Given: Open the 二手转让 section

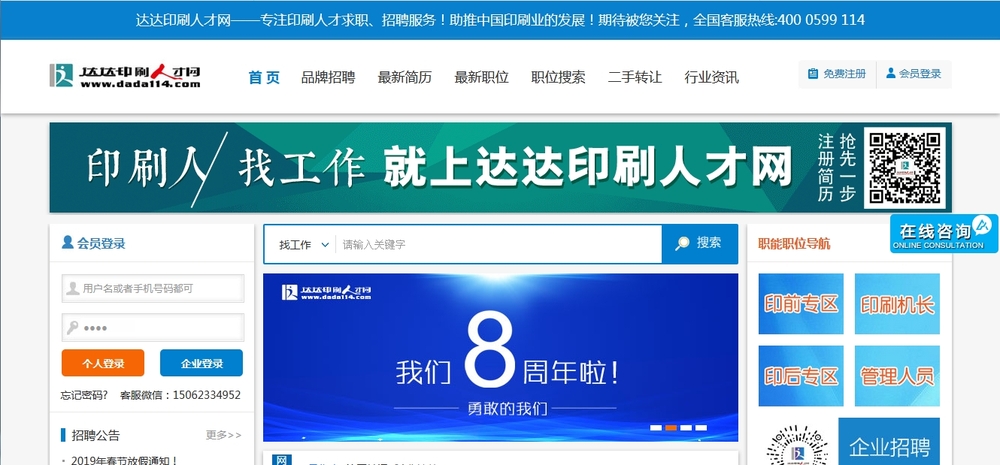Looking at the screenshot, I should [635, 77].
